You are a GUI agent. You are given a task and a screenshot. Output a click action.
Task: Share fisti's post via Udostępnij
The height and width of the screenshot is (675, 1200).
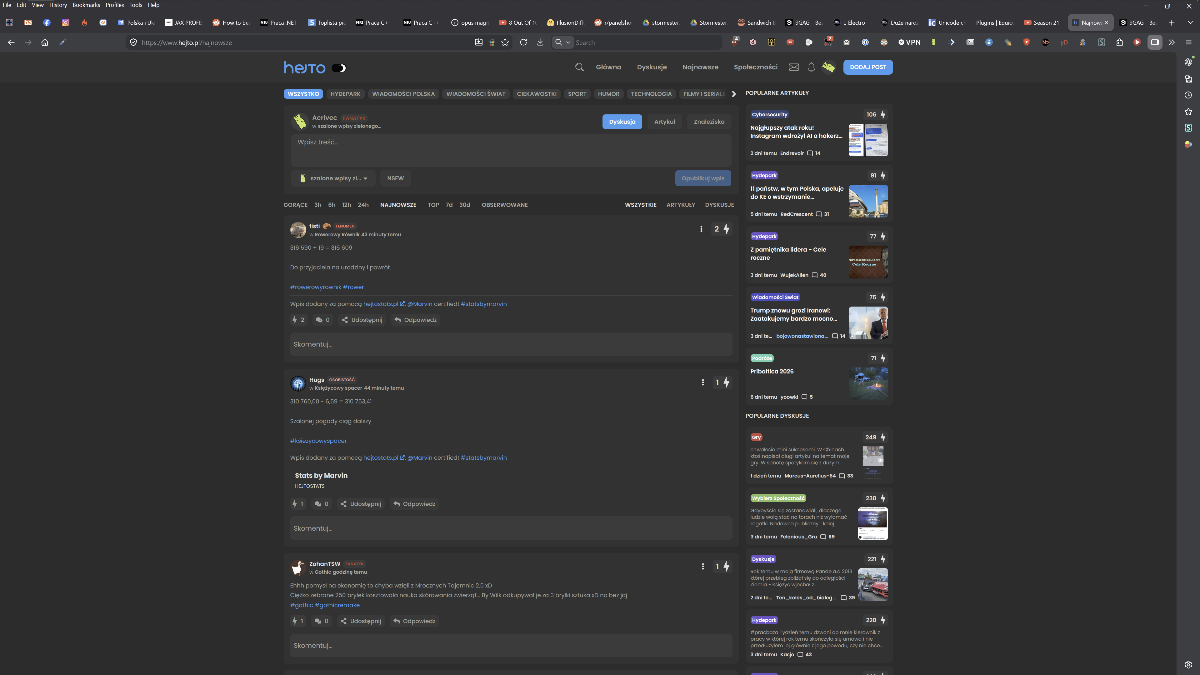click(x=361, y=320)
